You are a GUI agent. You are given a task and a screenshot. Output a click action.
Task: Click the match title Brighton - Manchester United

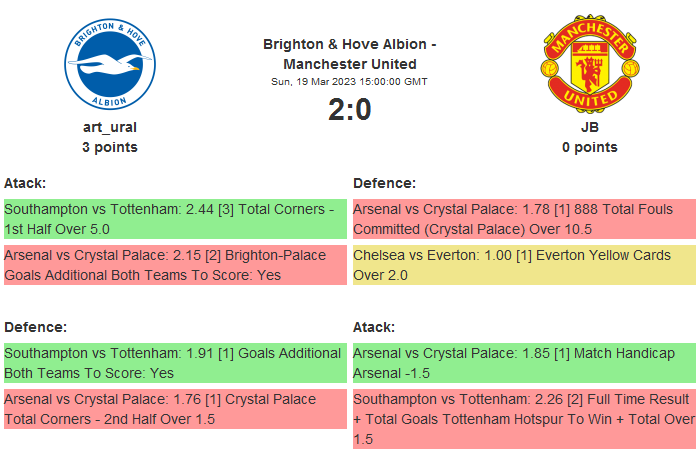[x=349, y=54]
